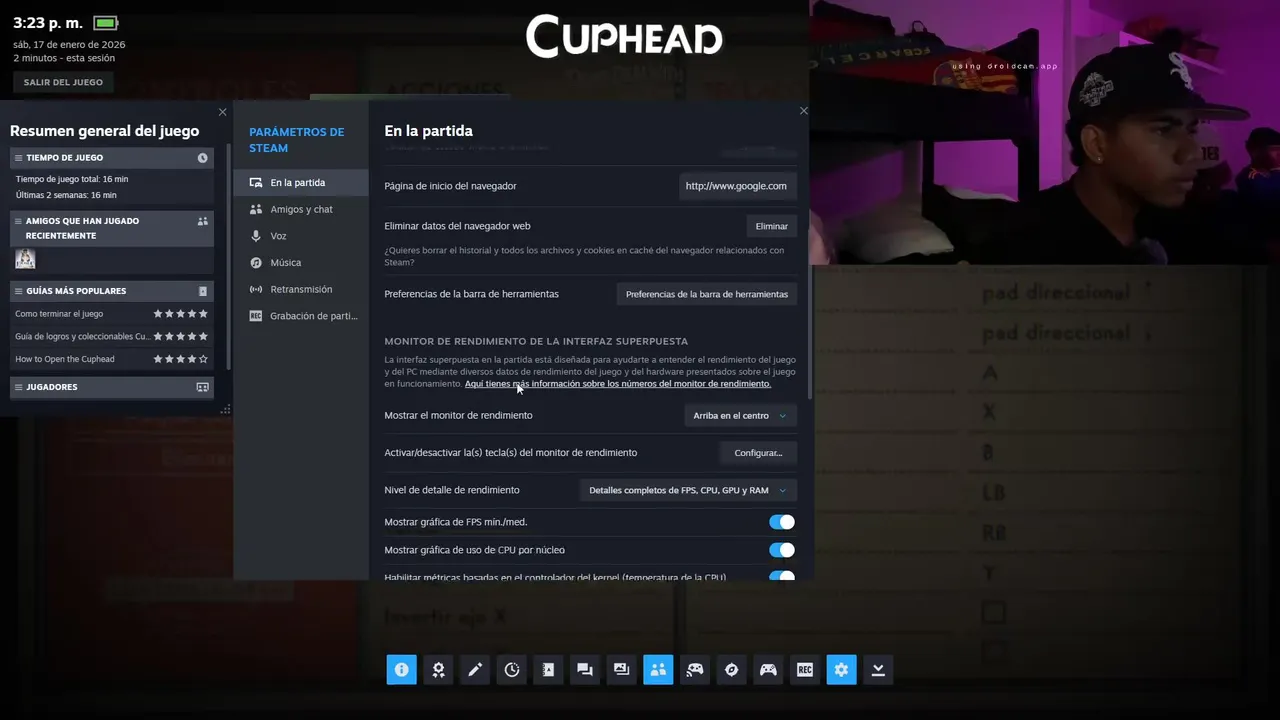Click the 'sáb, 17 de enero de 2026' date
Image resolution: width=1280 pixels, height=720 pixels.
coord(69,45)
